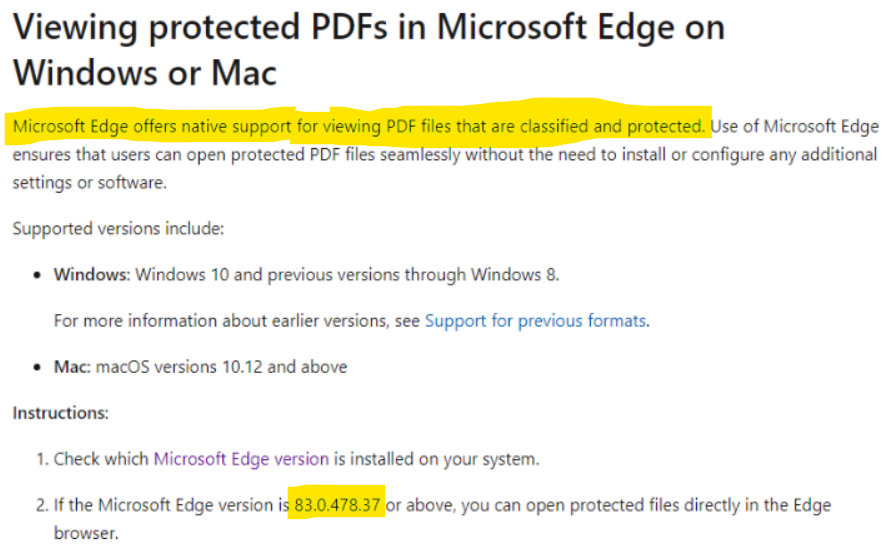Screen dimensions: 890x557
Task: Click the line "settings or software."
Action: click(90, 183)
